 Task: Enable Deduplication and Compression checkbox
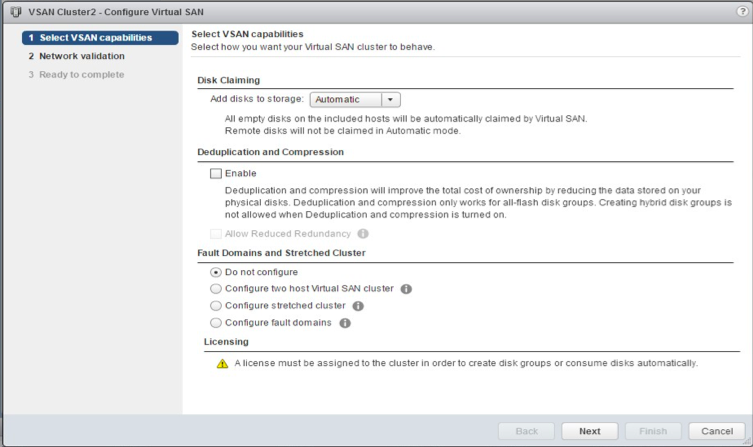click(216, 173)
